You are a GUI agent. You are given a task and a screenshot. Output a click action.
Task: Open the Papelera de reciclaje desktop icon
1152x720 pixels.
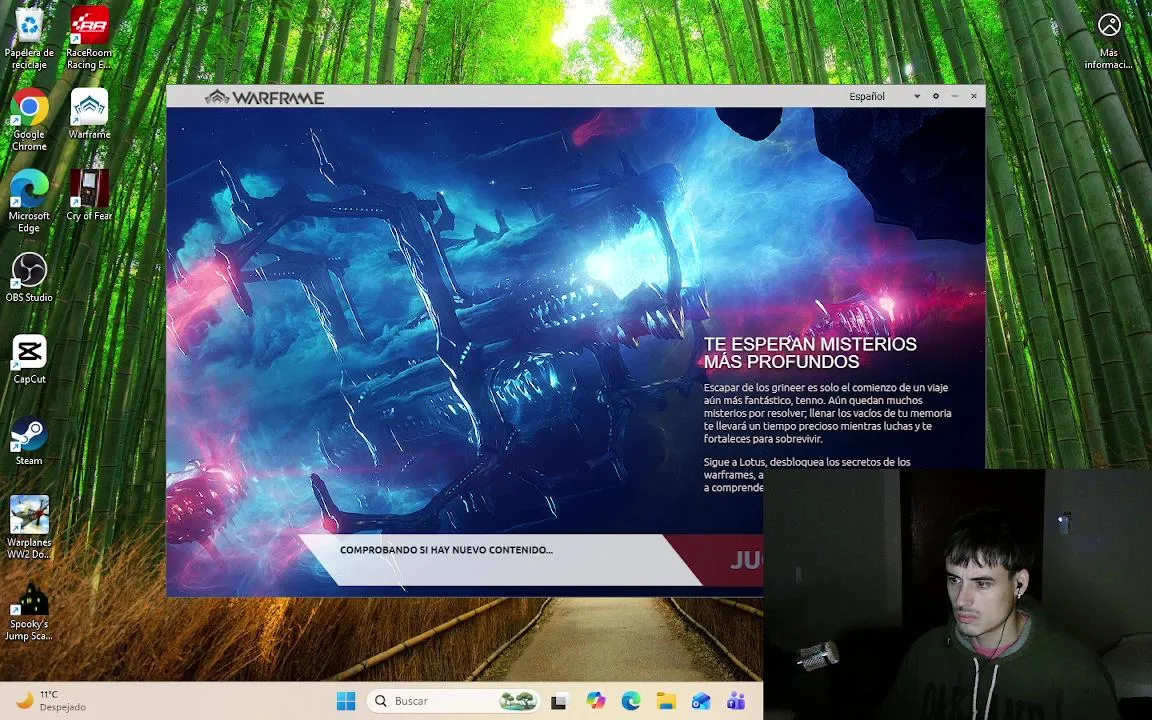pos(29,38)
